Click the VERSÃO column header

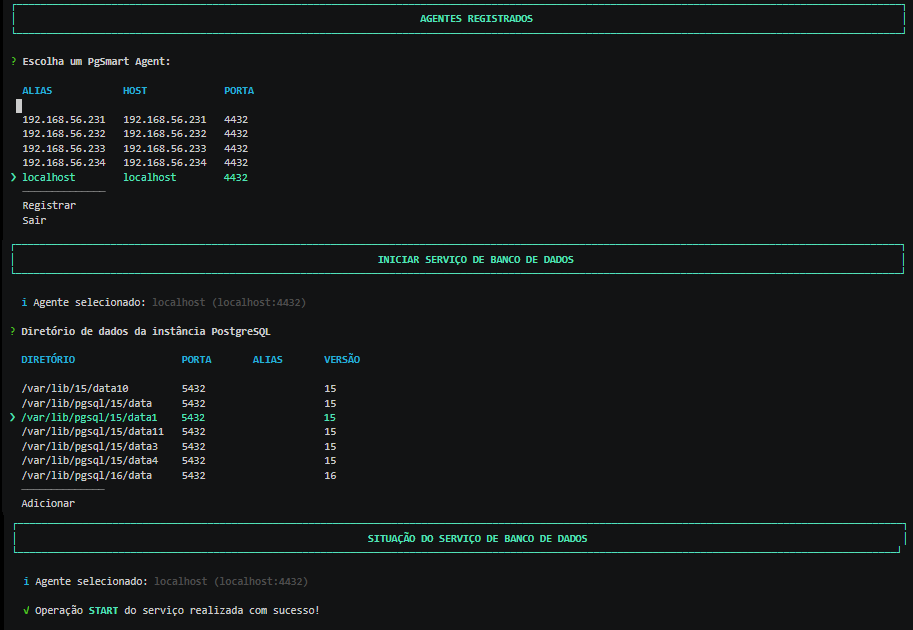342,360
